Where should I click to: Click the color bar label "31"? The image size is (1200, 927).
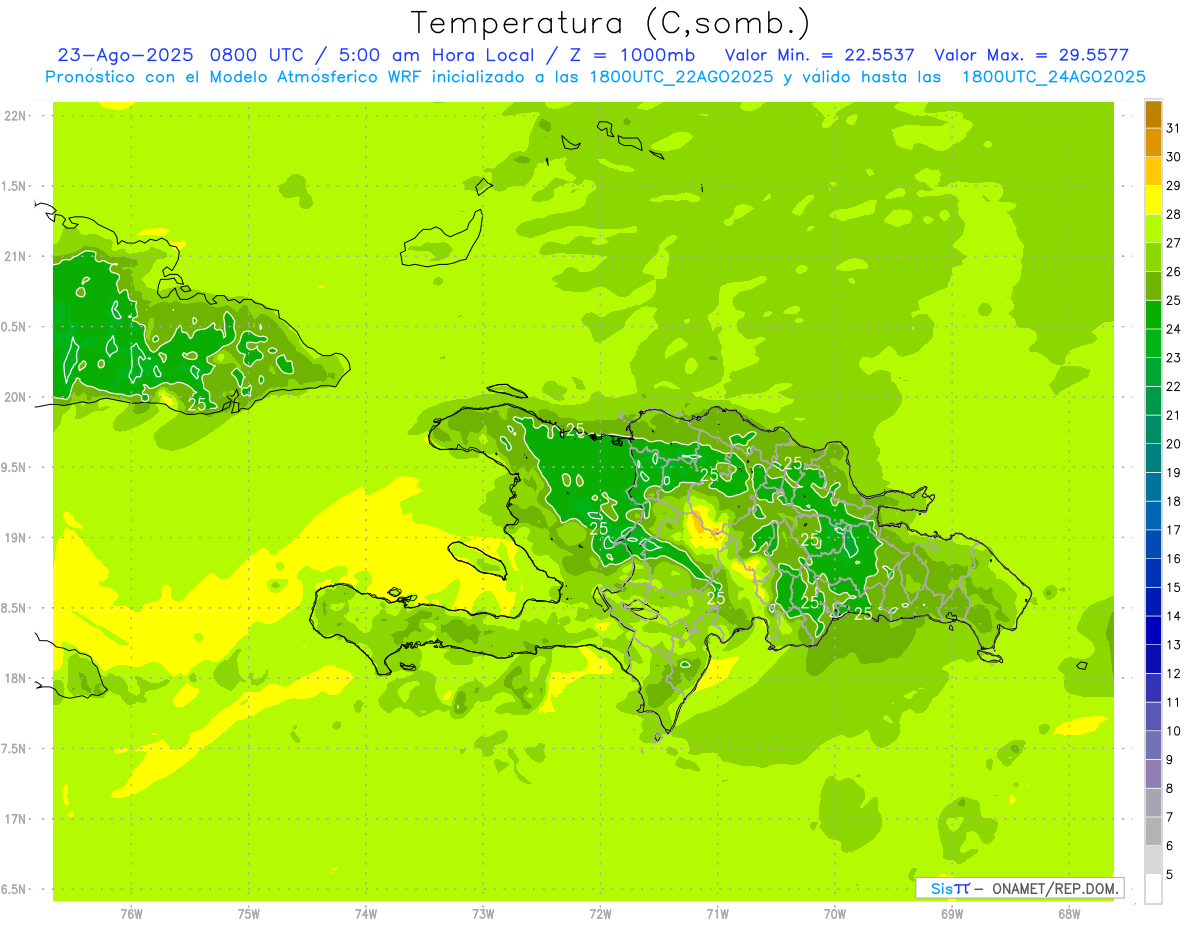(x=1173, y=128)
